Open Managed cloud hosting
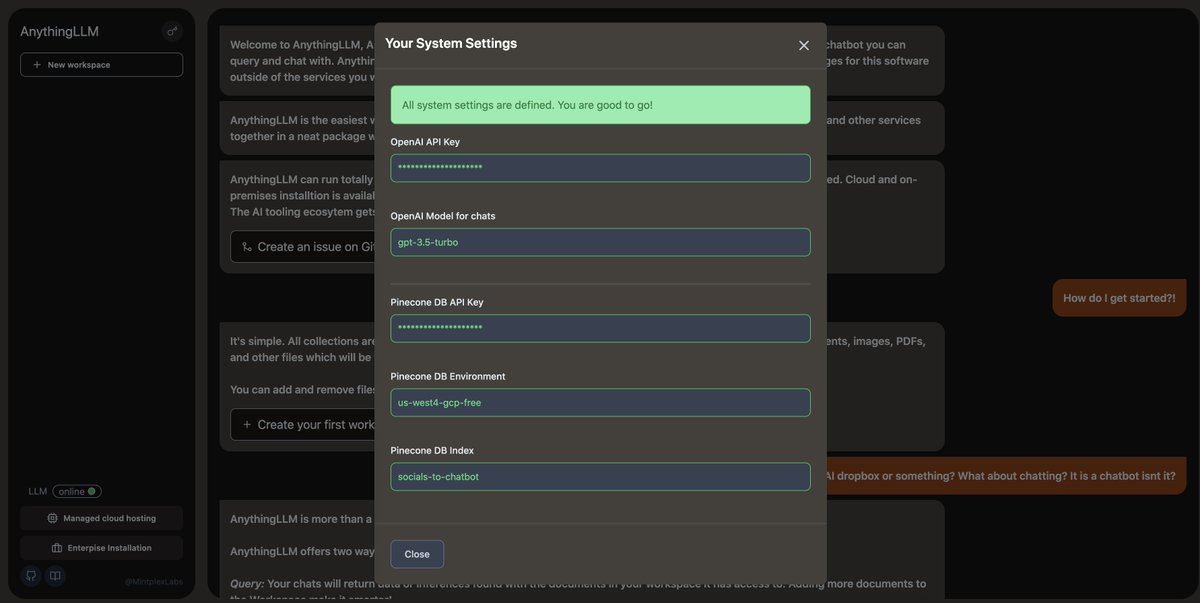 point(101,518)
